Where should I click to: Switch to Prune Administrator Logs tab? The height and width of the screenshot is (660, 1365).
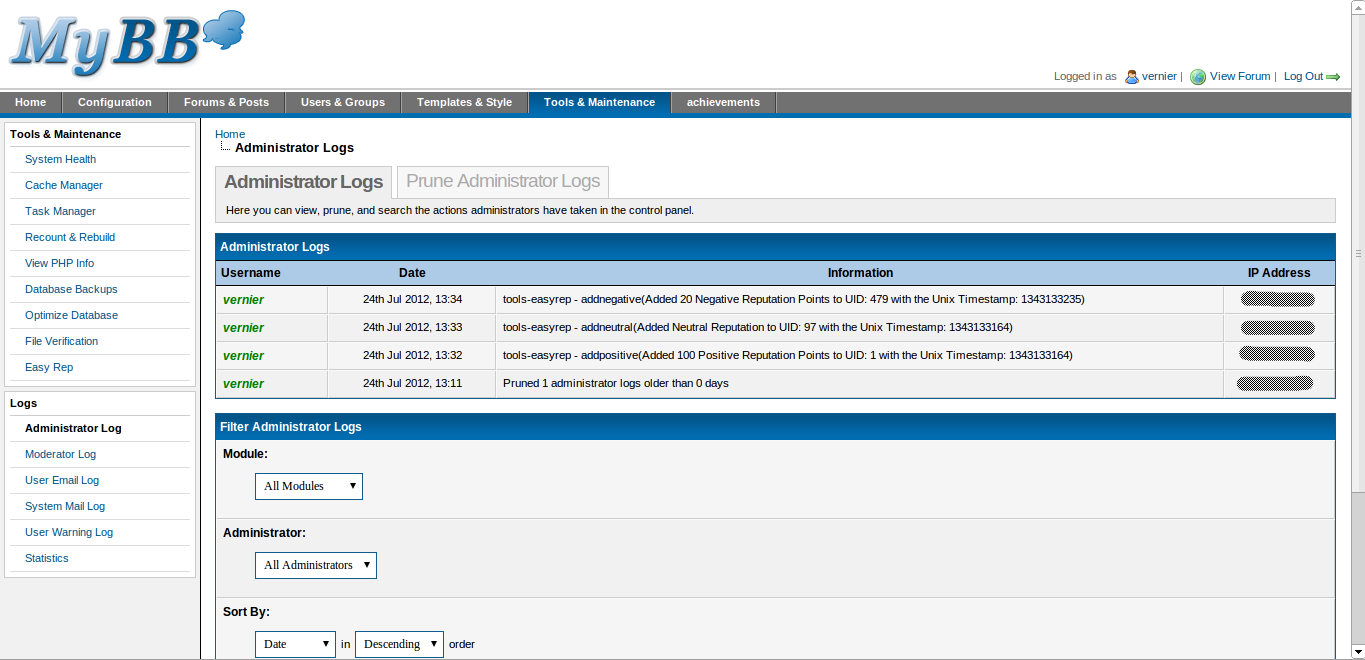(502, 181)
